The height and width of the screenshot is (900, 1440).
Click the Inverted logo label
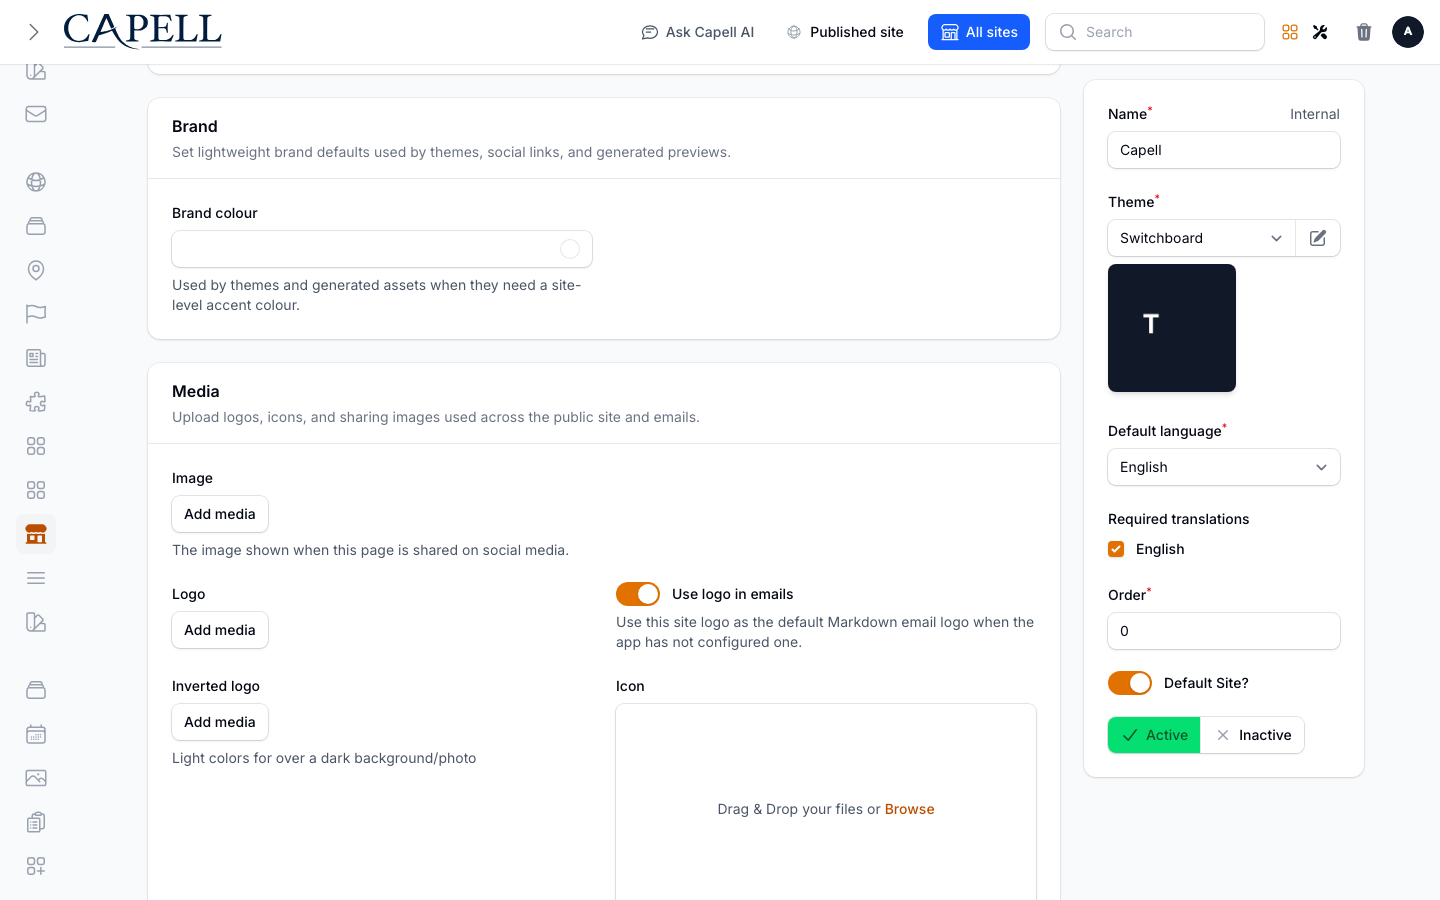point(216,686)
